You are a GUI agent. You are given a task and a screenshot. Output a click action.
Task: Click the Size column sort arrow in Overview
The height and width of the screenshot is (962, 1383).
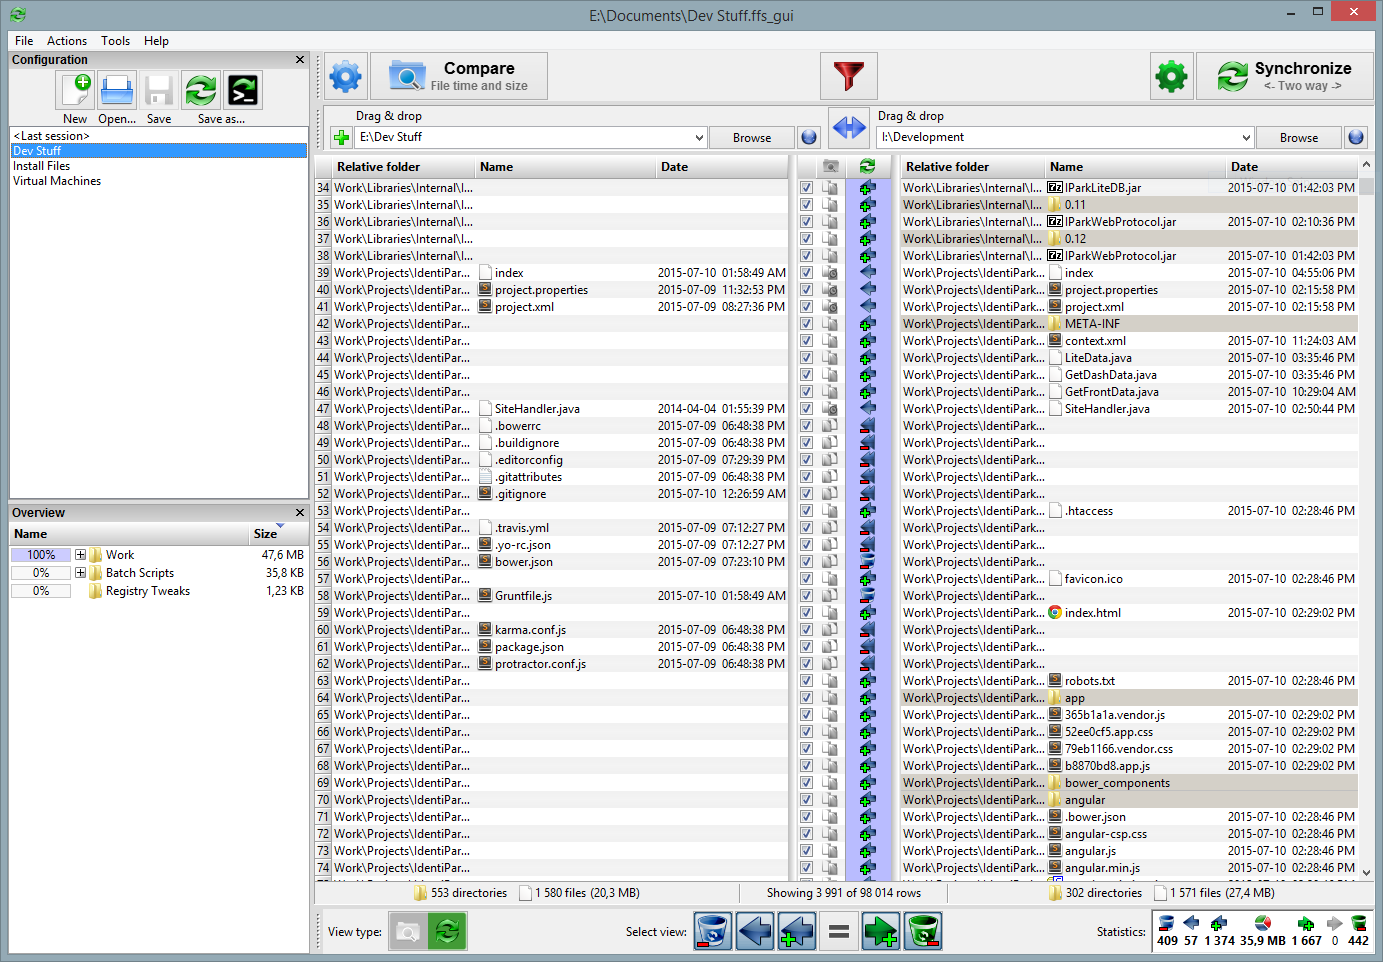click(280, 525)
